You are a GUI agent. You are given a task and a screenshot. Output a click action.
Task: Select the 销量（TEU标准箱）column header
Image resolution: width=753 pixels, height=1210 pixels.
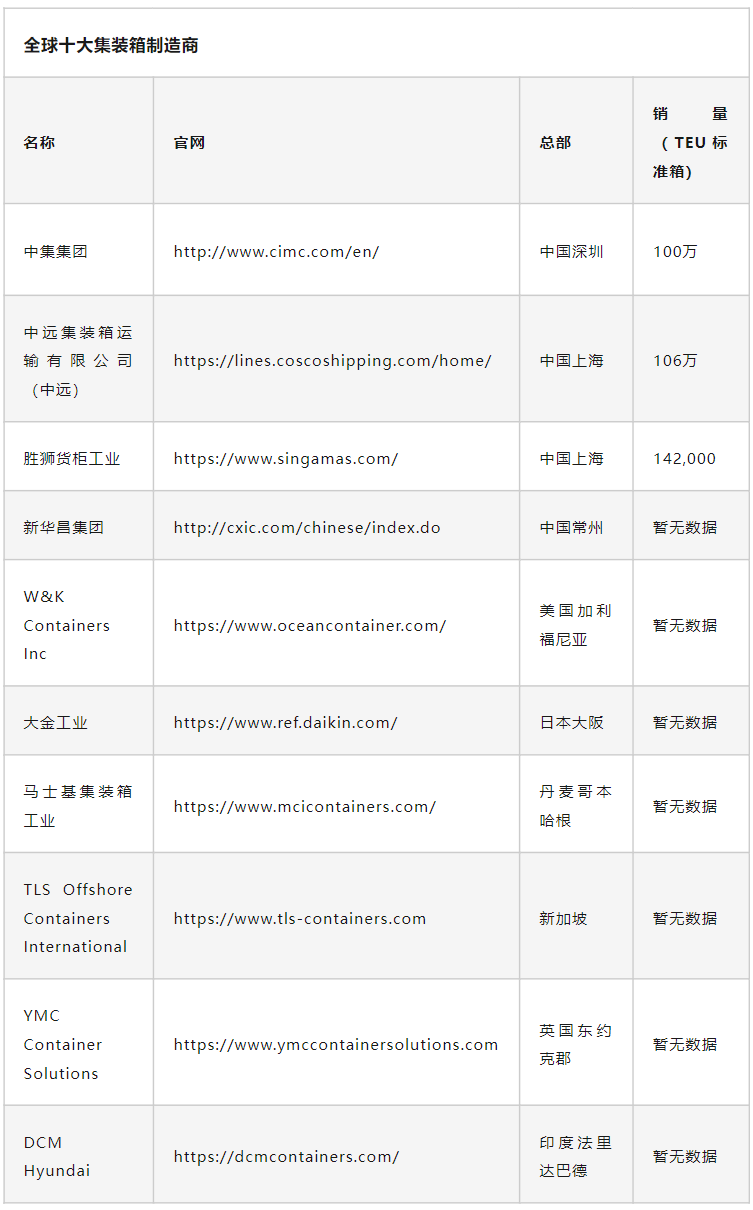click(x=690, y=142)
